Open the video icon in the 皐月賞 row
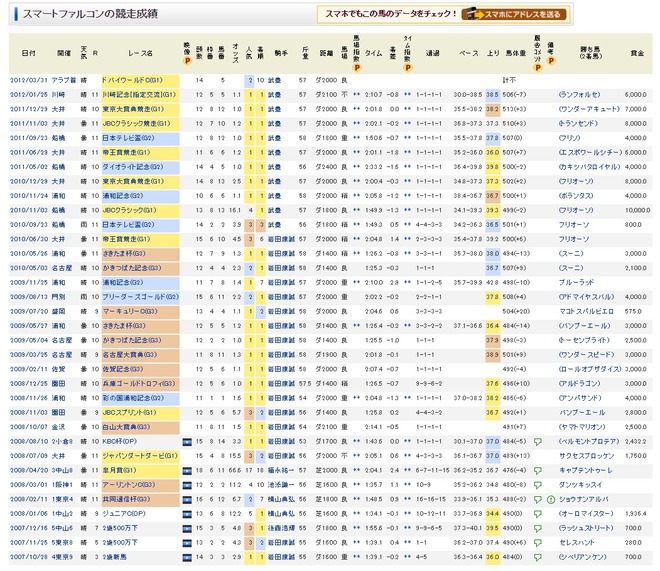 tap(187, 471)
